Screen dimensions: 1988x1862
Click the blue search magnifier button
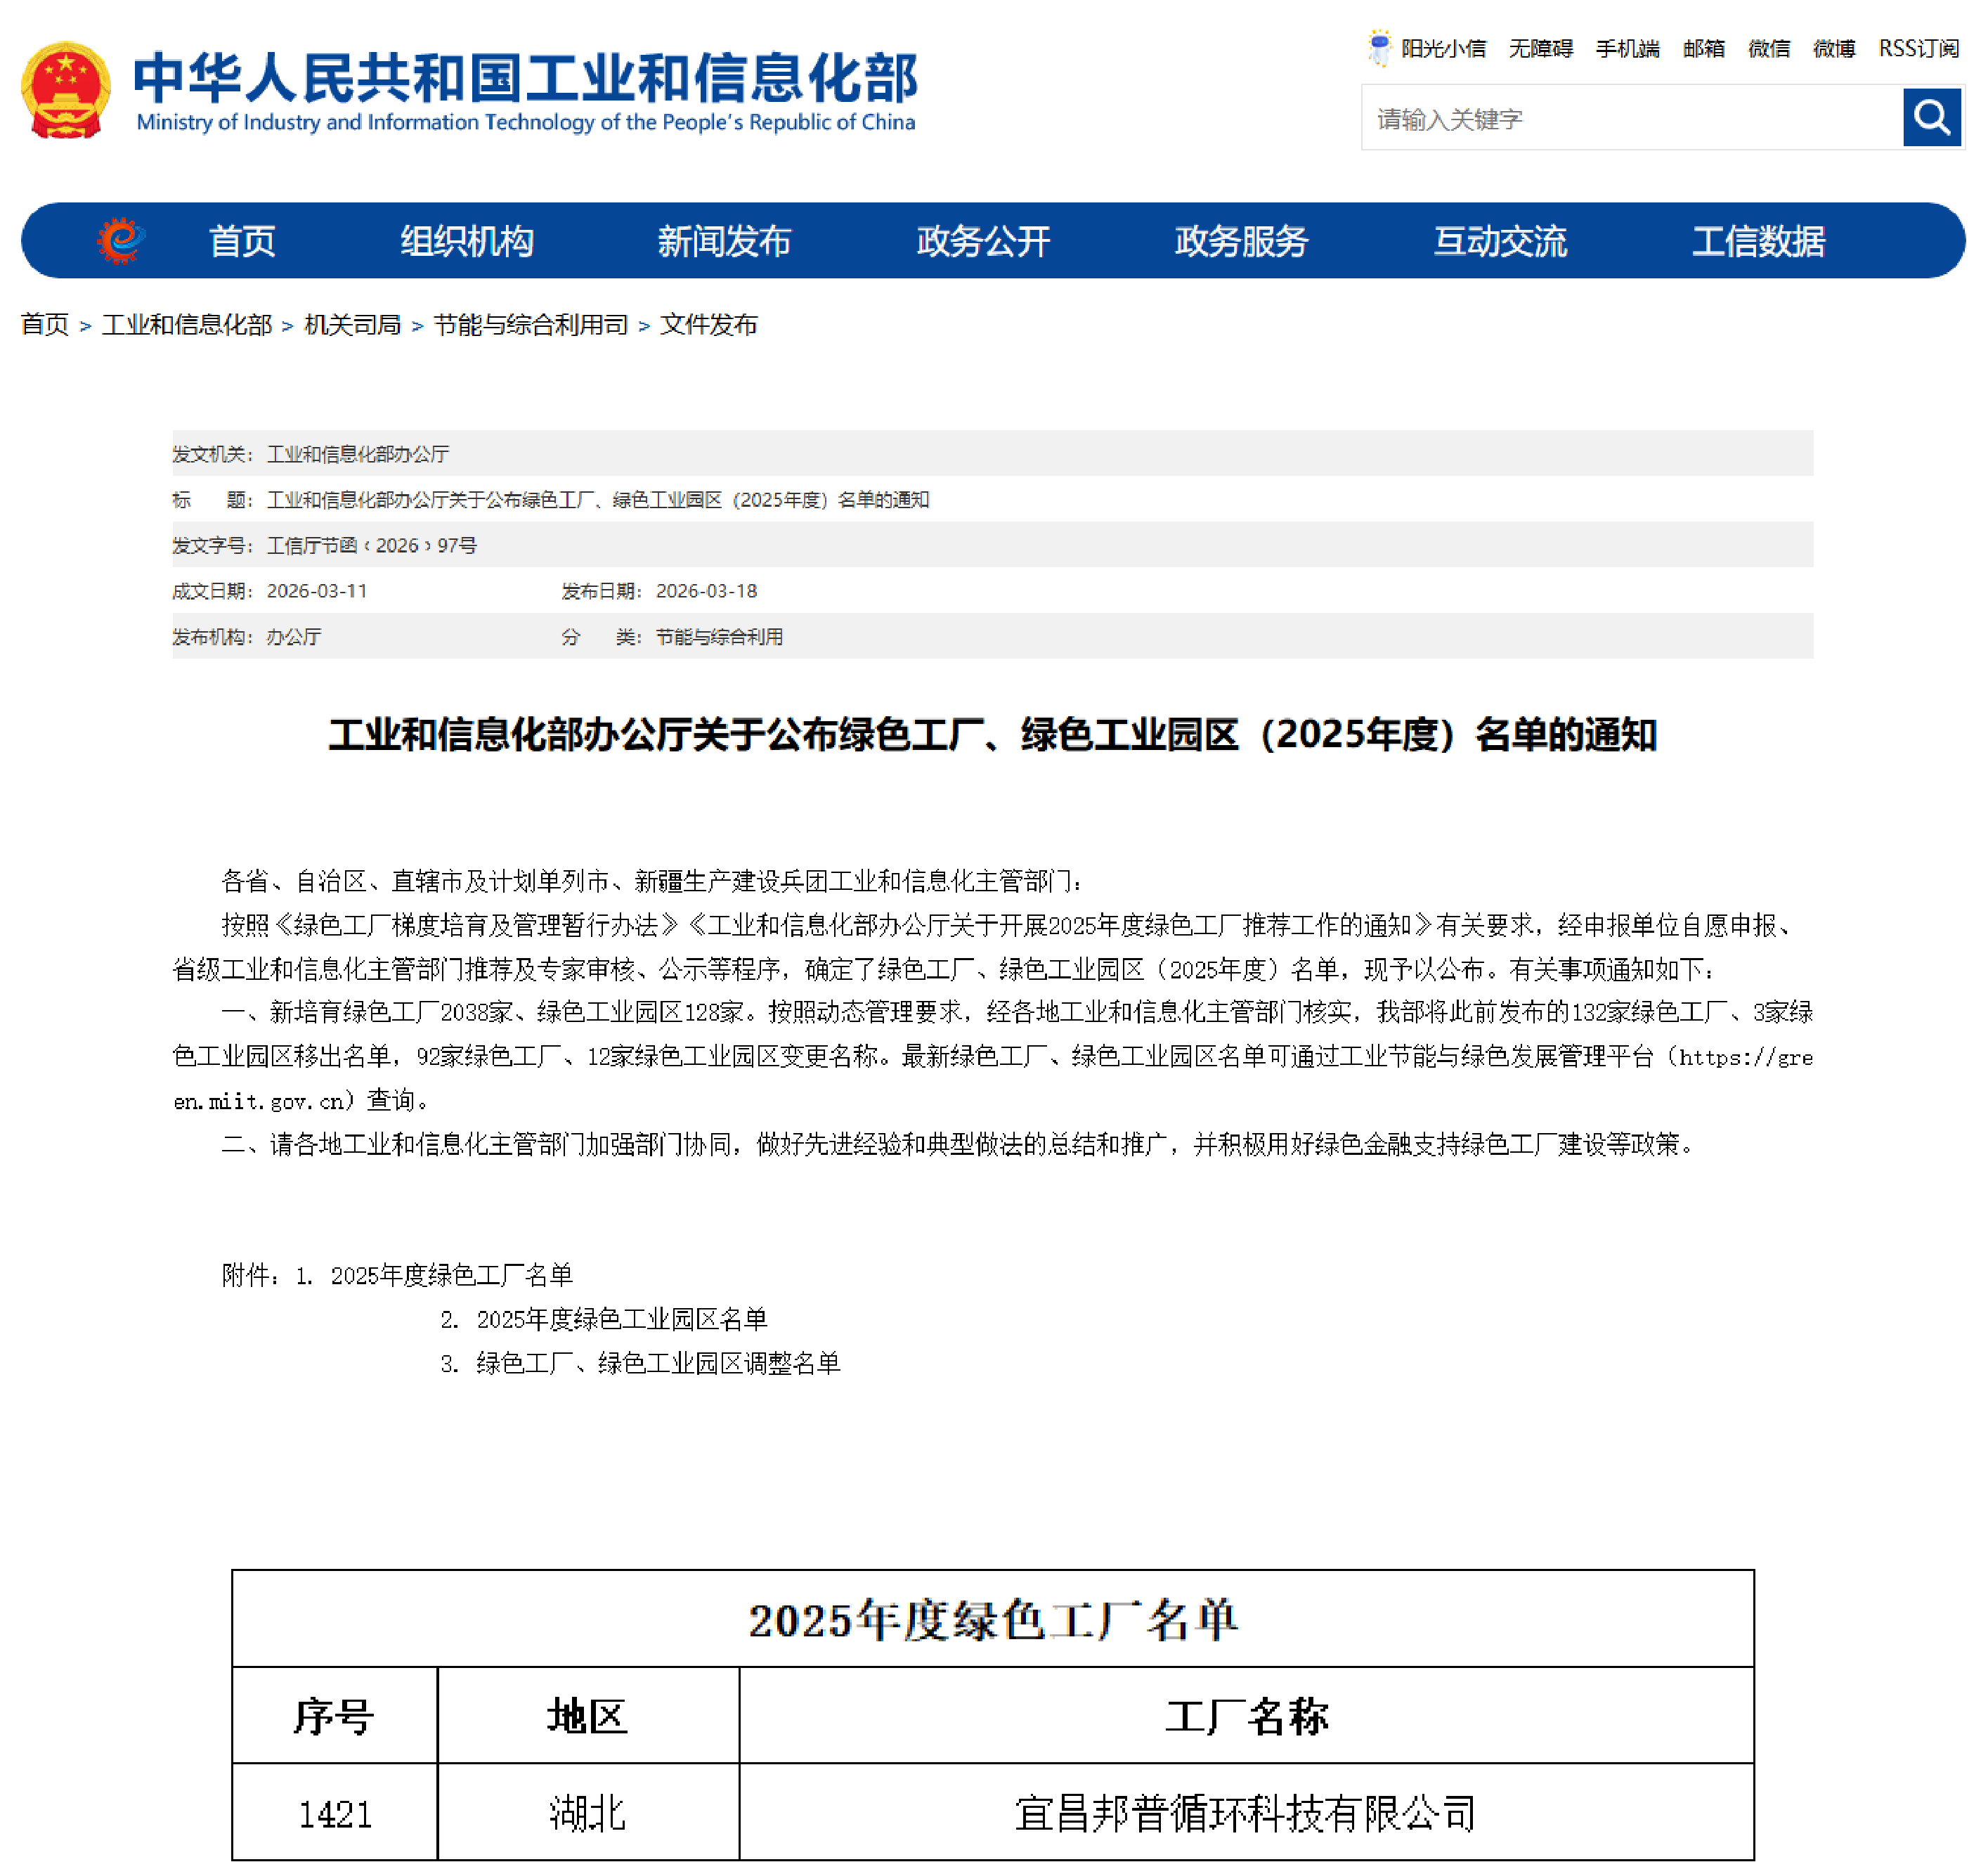click(x=1931, y=117)
